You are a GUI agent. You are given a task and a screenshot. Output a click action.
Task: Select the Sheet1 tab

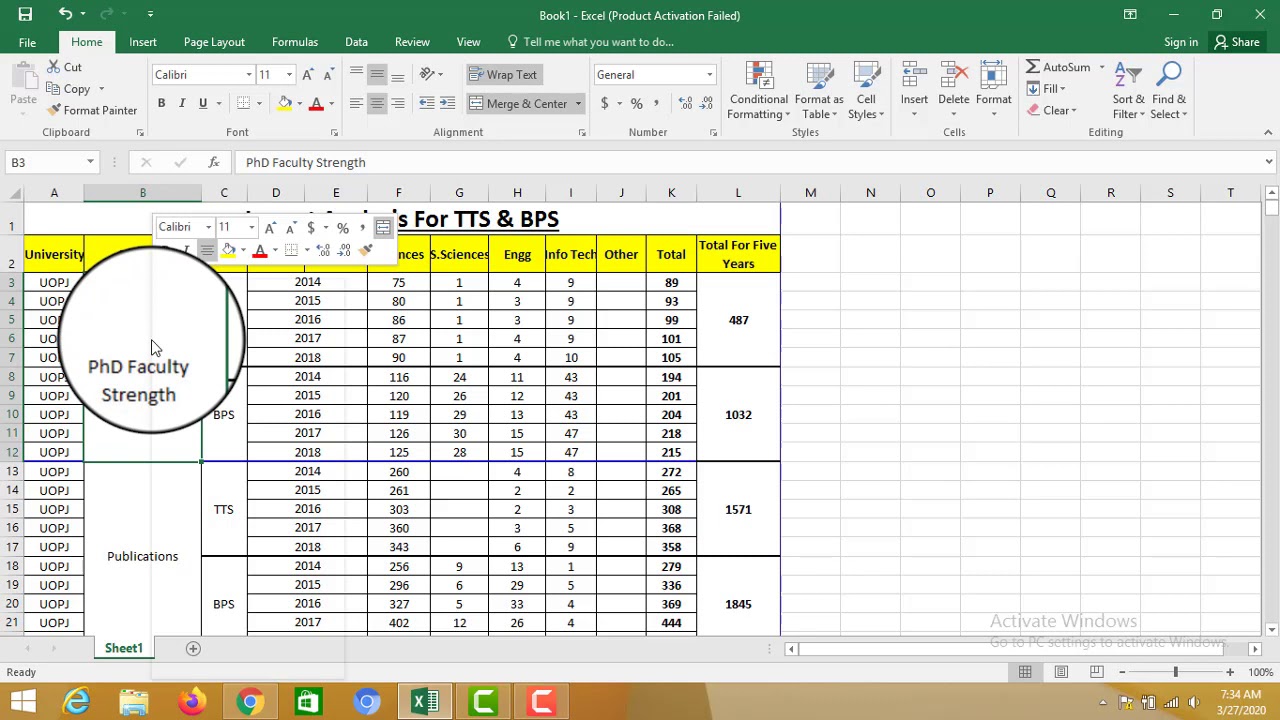pos(124,648)
